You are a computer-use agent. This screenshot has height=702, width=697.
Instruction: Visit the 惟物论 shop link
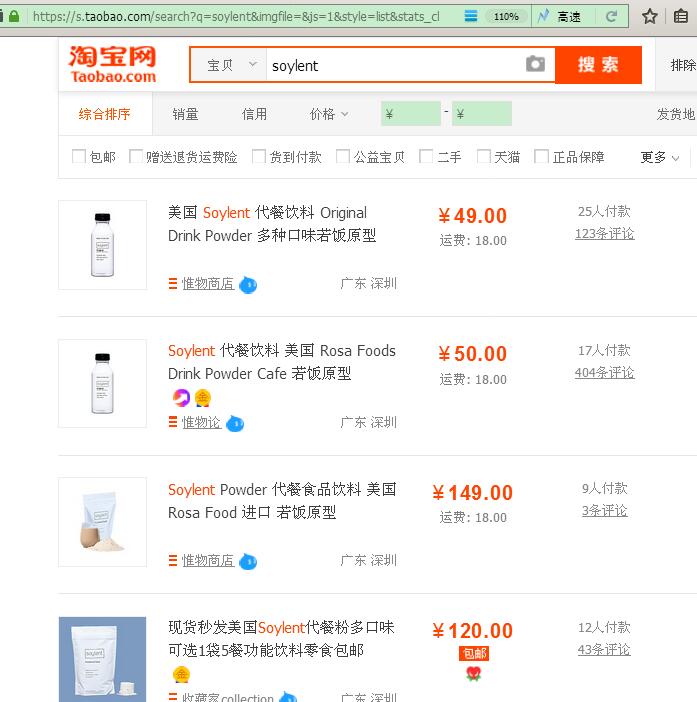point(201,422)
